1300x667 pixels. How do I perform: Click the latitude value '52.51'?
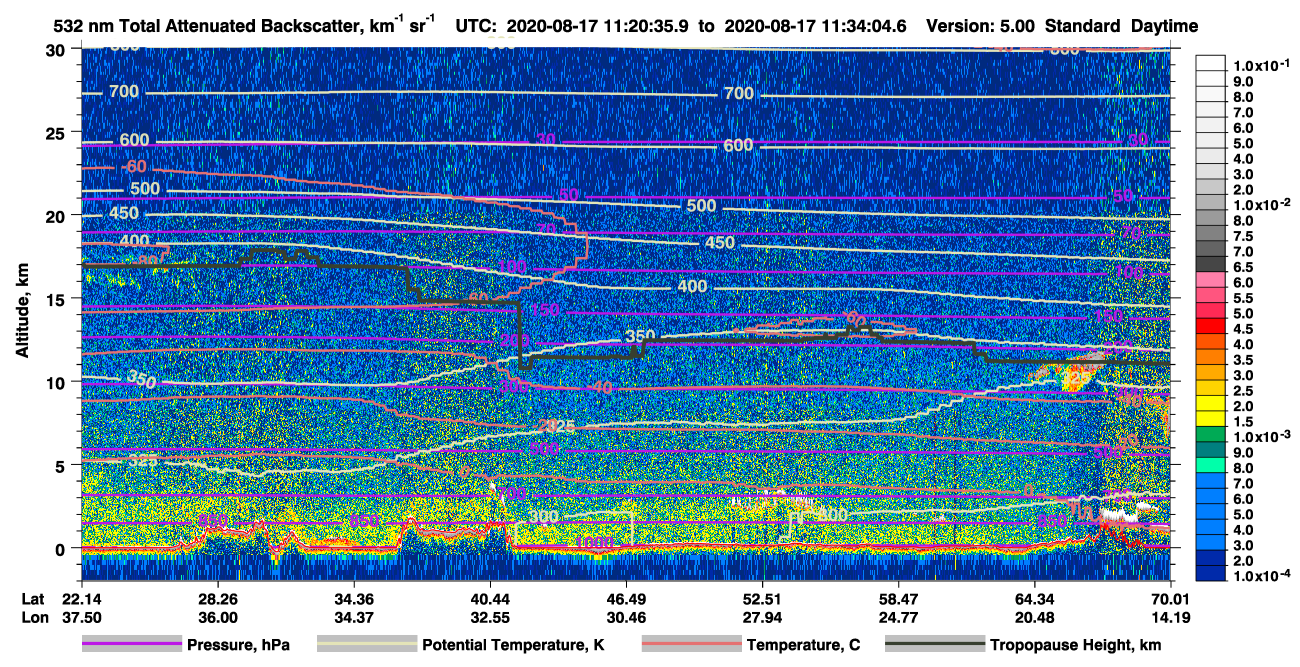point(762,598)
